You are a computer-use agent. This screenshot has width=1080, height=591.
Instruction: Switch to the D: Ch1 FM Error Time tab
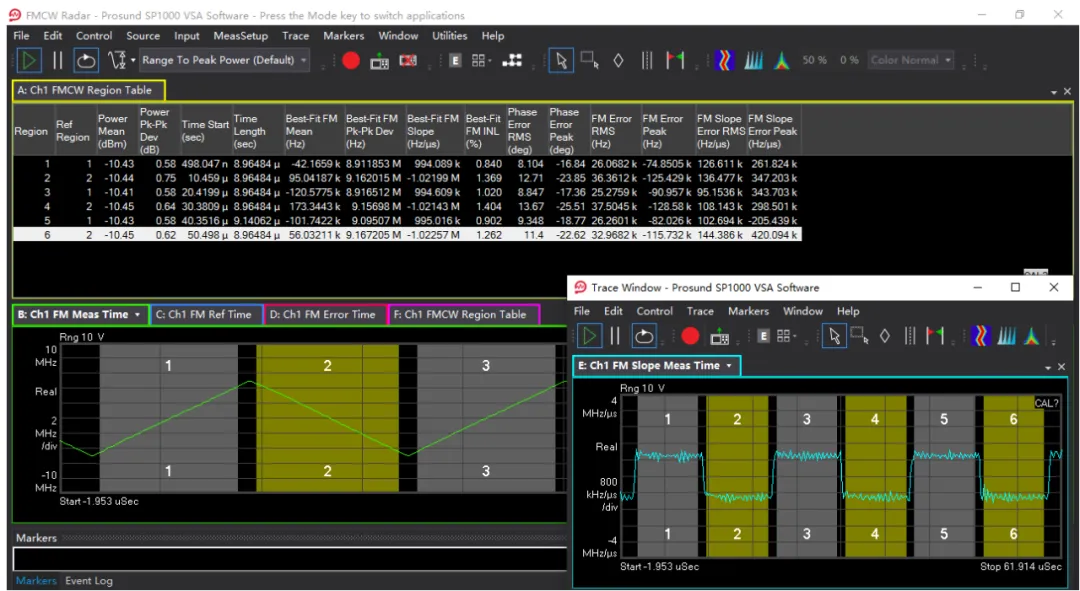[x=326, y=315]
